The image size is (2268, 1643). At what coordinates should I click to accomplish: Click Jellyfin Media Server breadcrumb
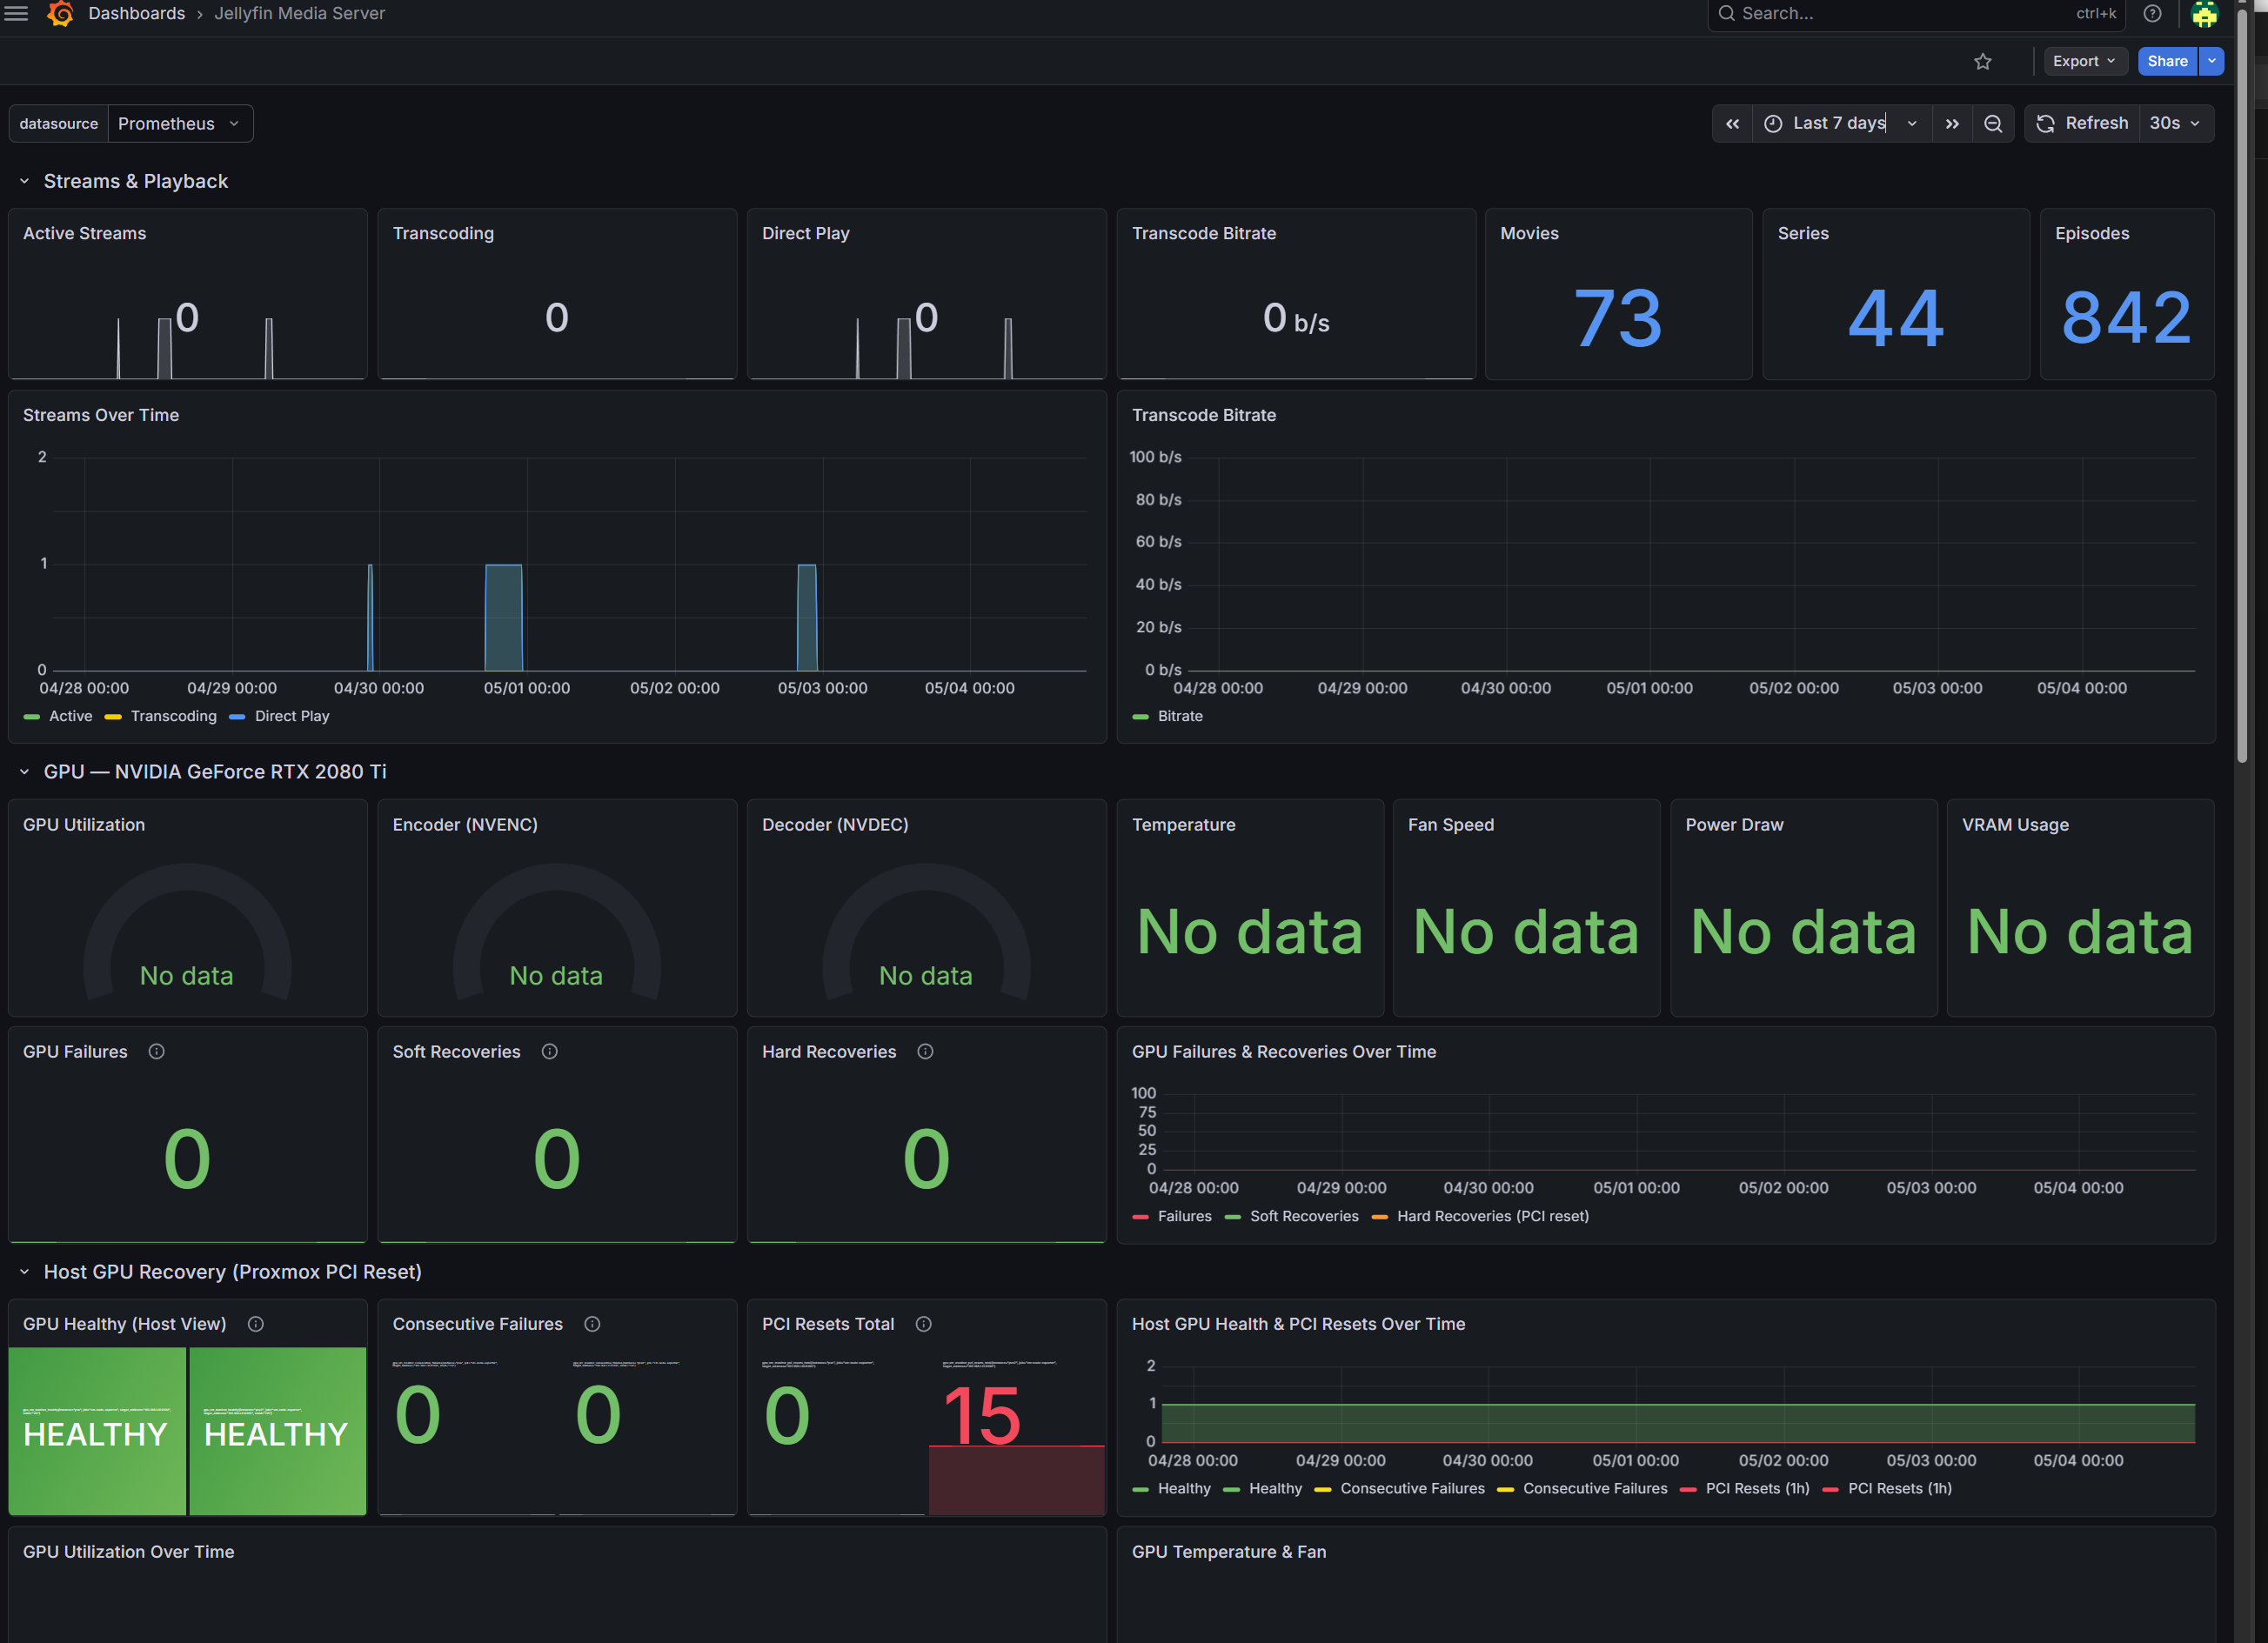pyautogui.click(x=299, y=13)
